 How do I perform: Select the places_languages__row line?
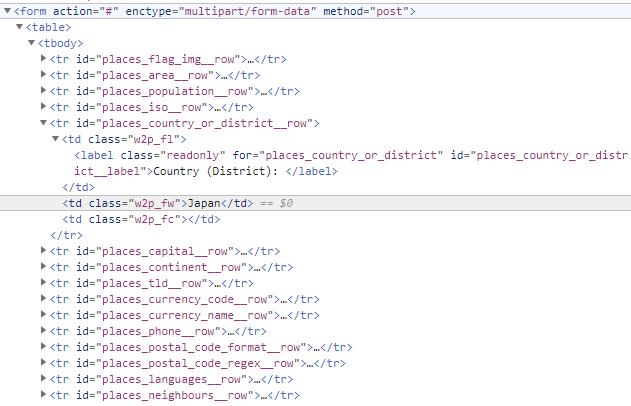pos(171,379)
